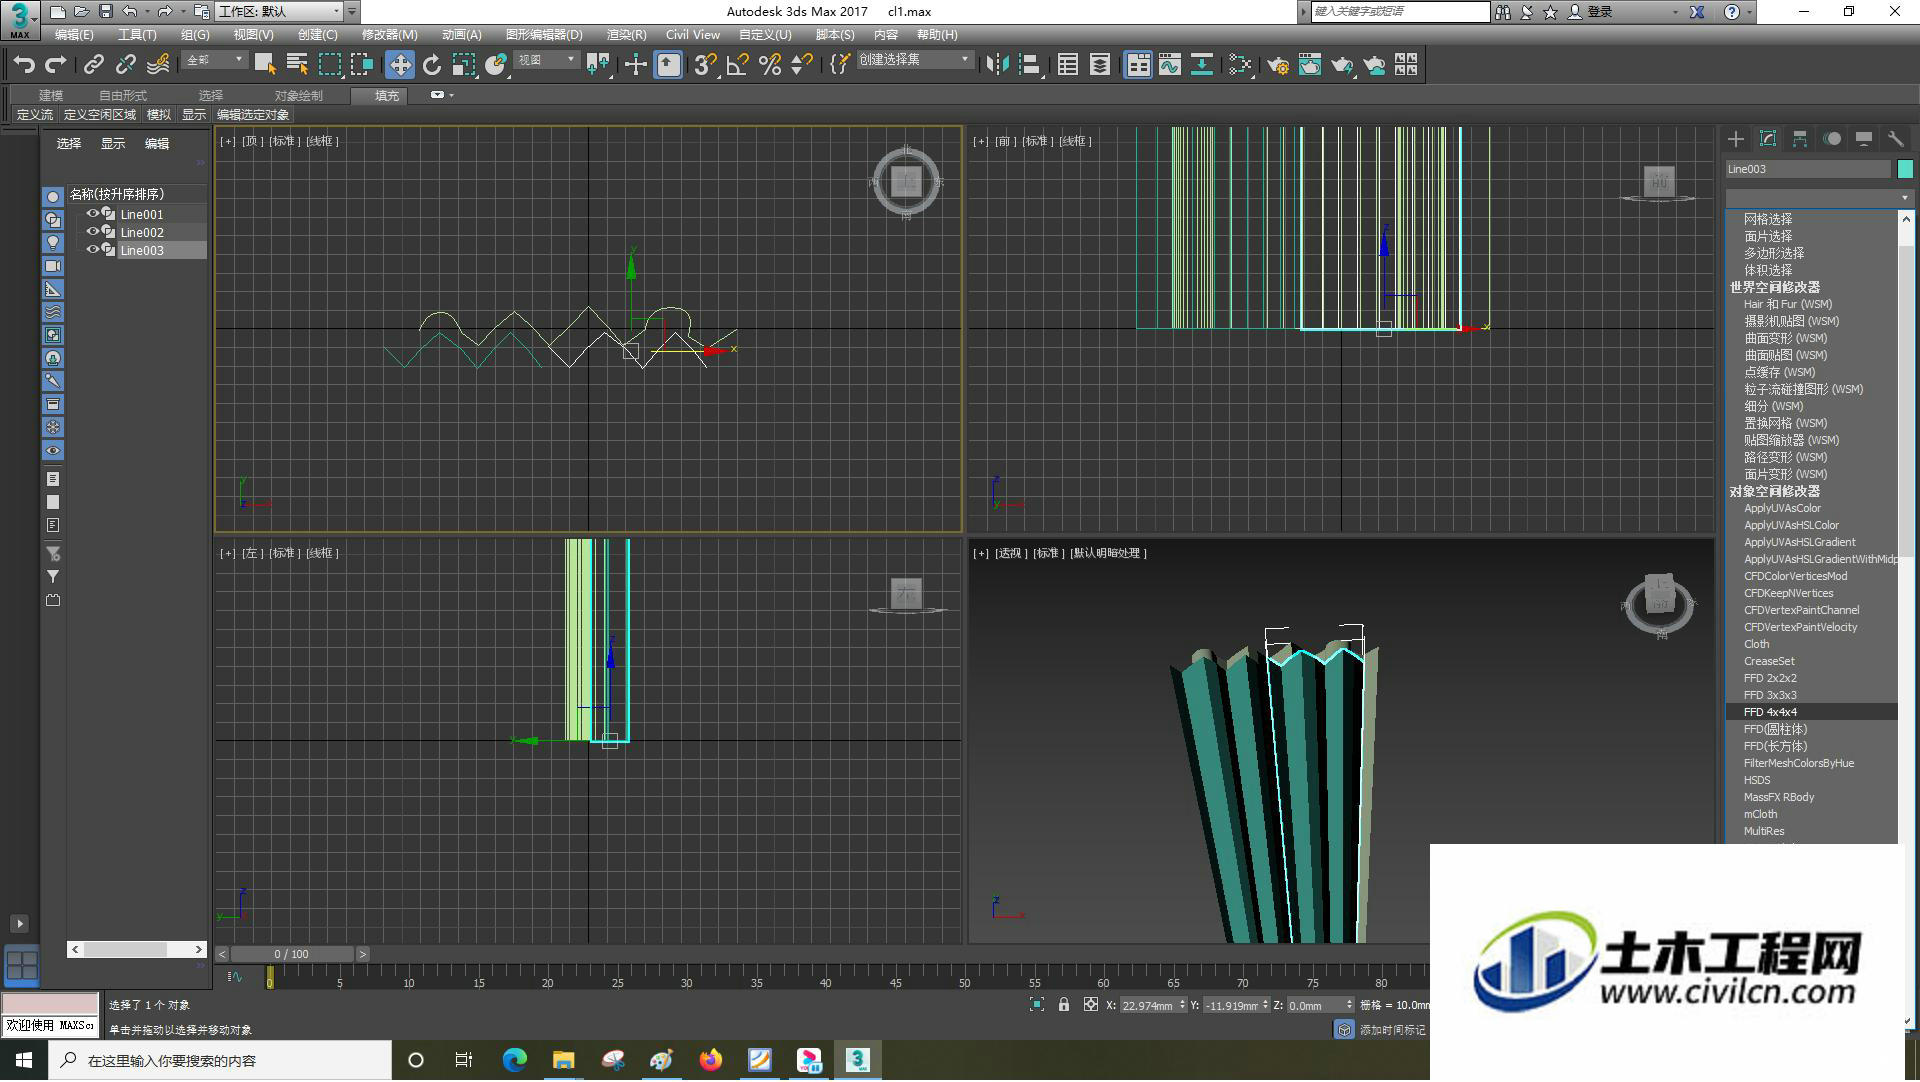
Task: Toggle Display Cameras filter in Scene Explorer
Action: (x=53, y=266)
